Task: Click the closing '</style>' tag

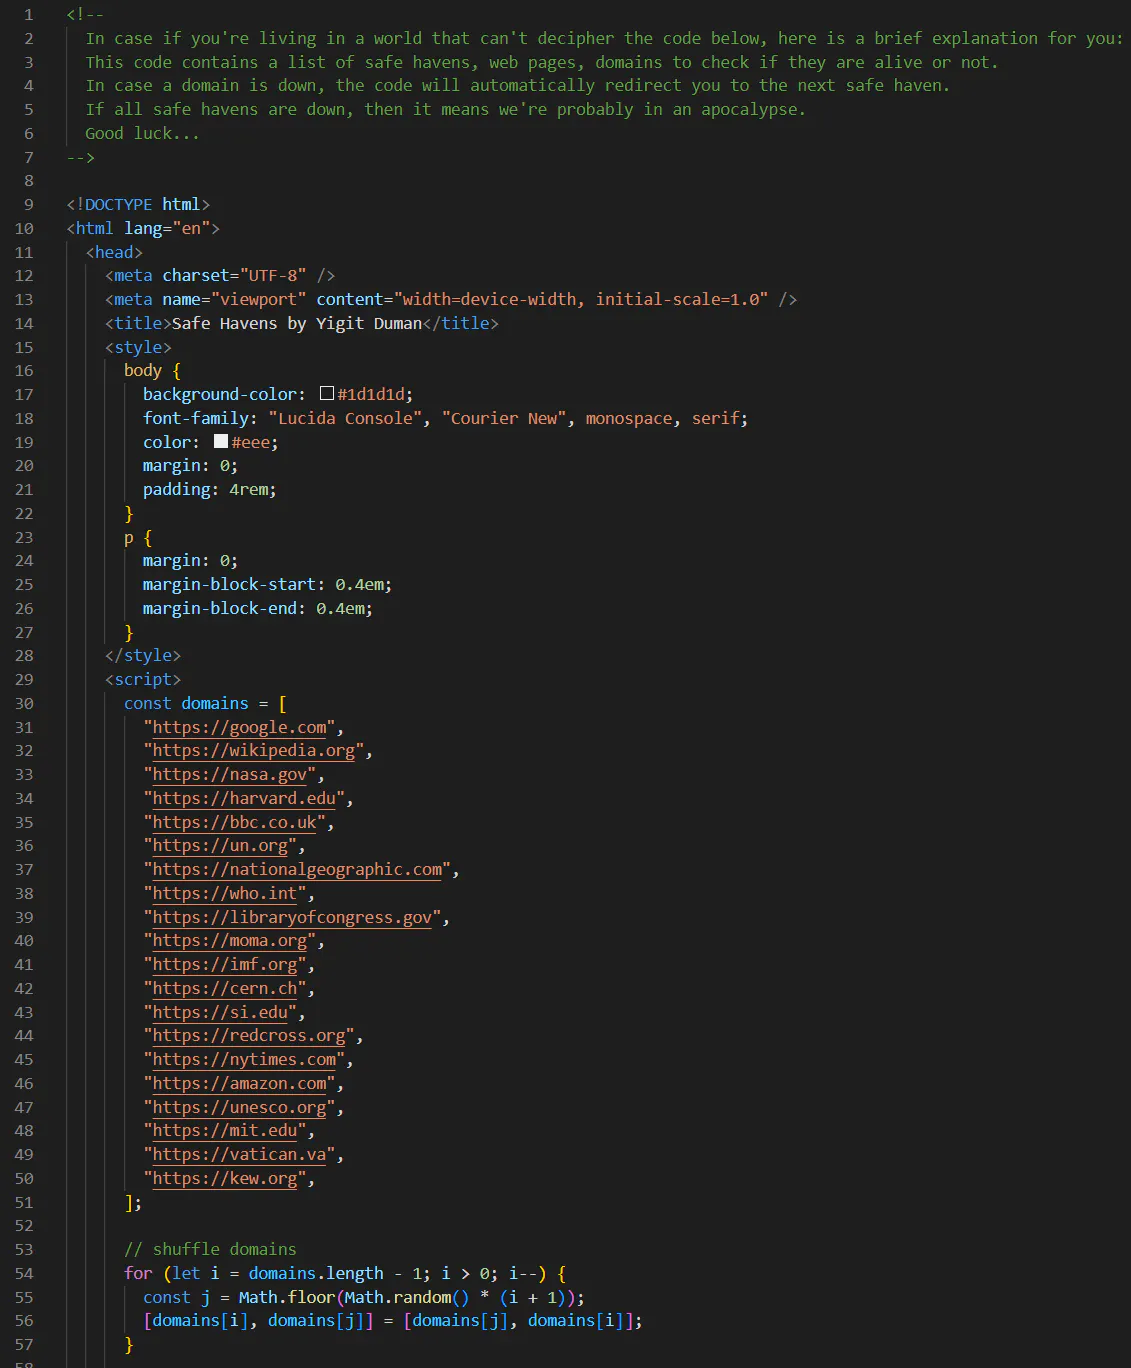Action: tap(143, 655)
